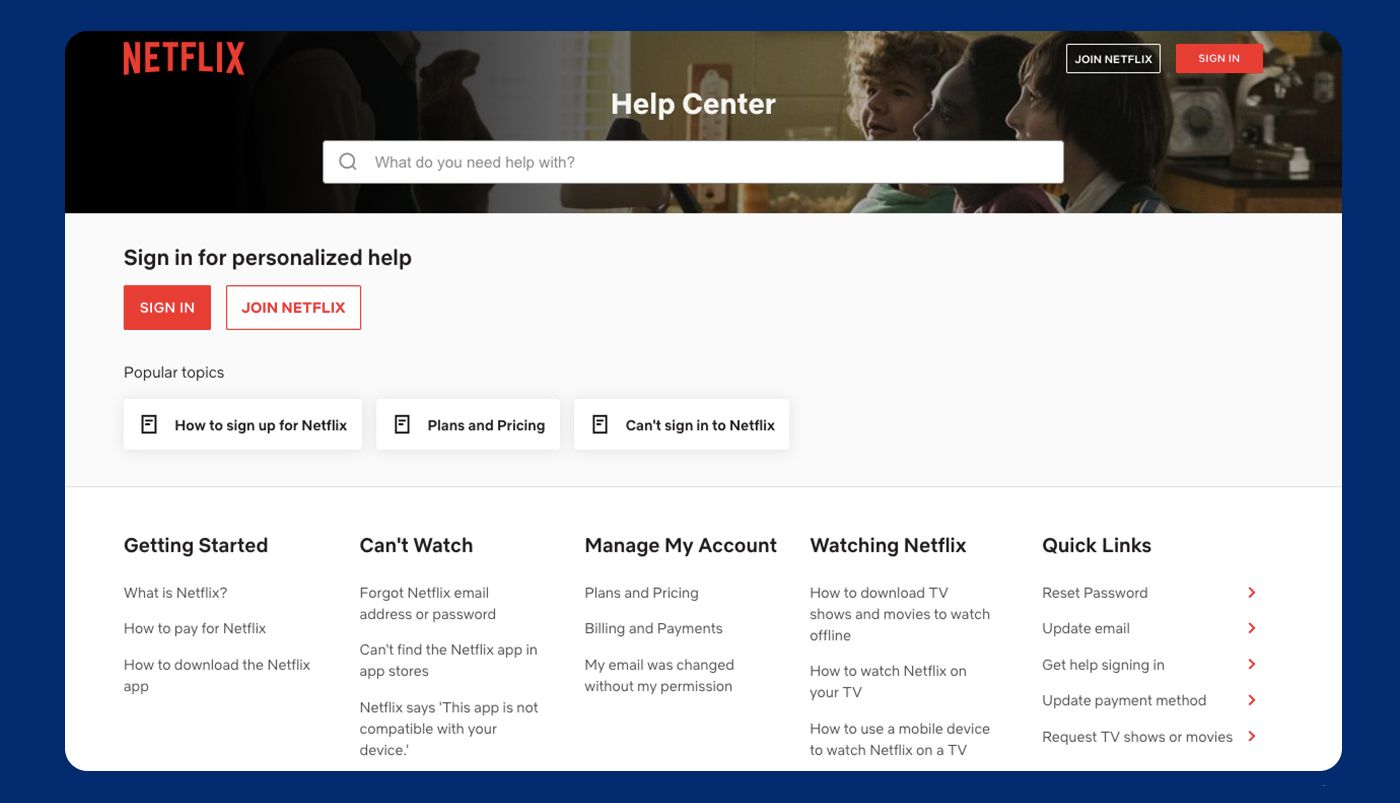Open 'This app is not compatible' article

[449, 728]
